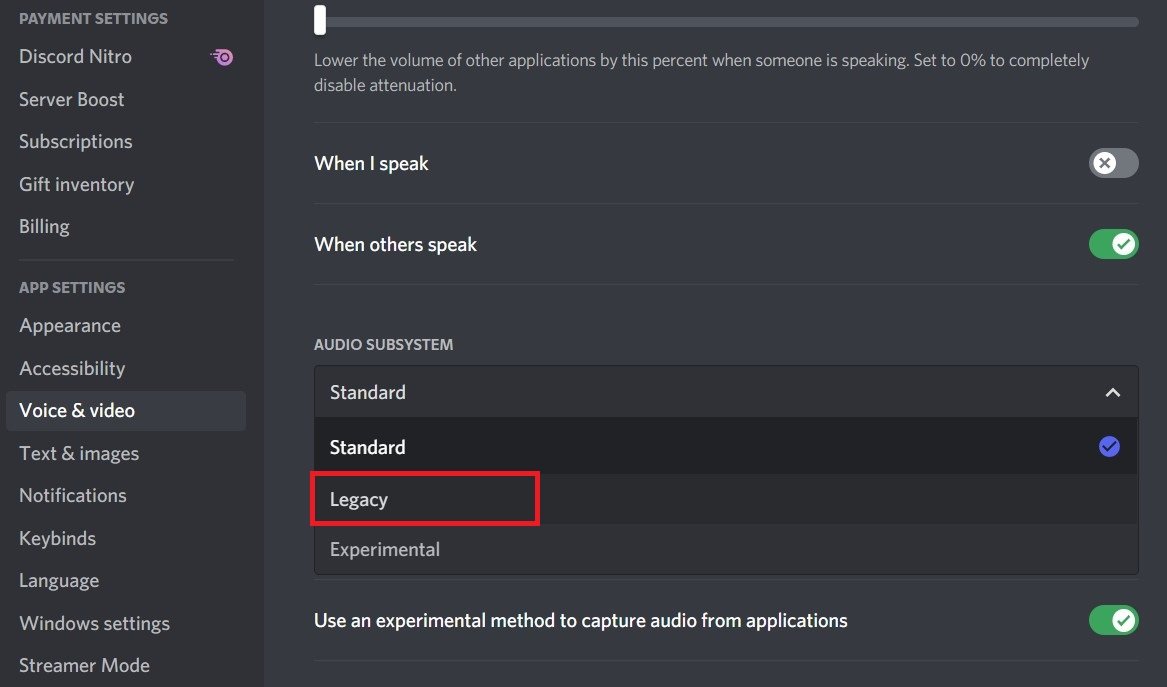This screenshot has width=1167, height=687.
Task: Enable the When I speak toggle
Action: click(x=1113, y=163)
